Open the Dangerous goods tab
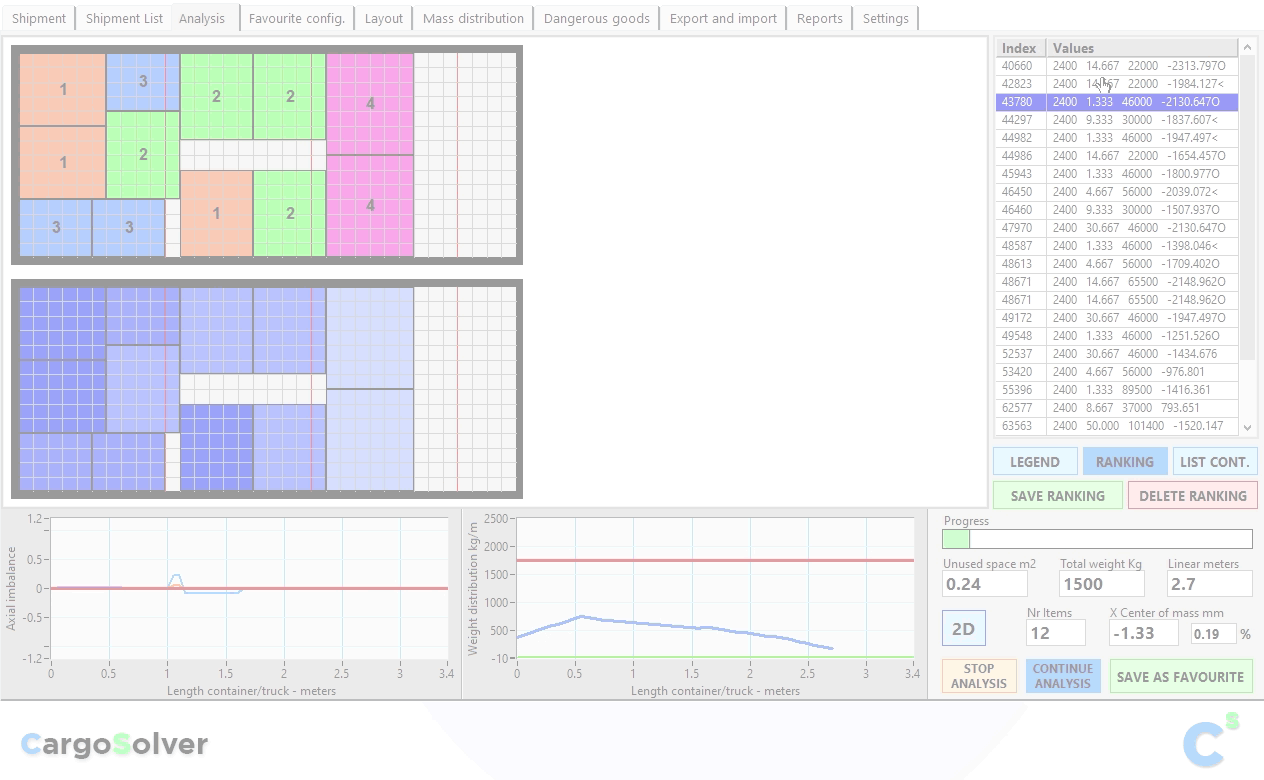The height and width of the screenshot is (780, 1264). pos(596,18)
